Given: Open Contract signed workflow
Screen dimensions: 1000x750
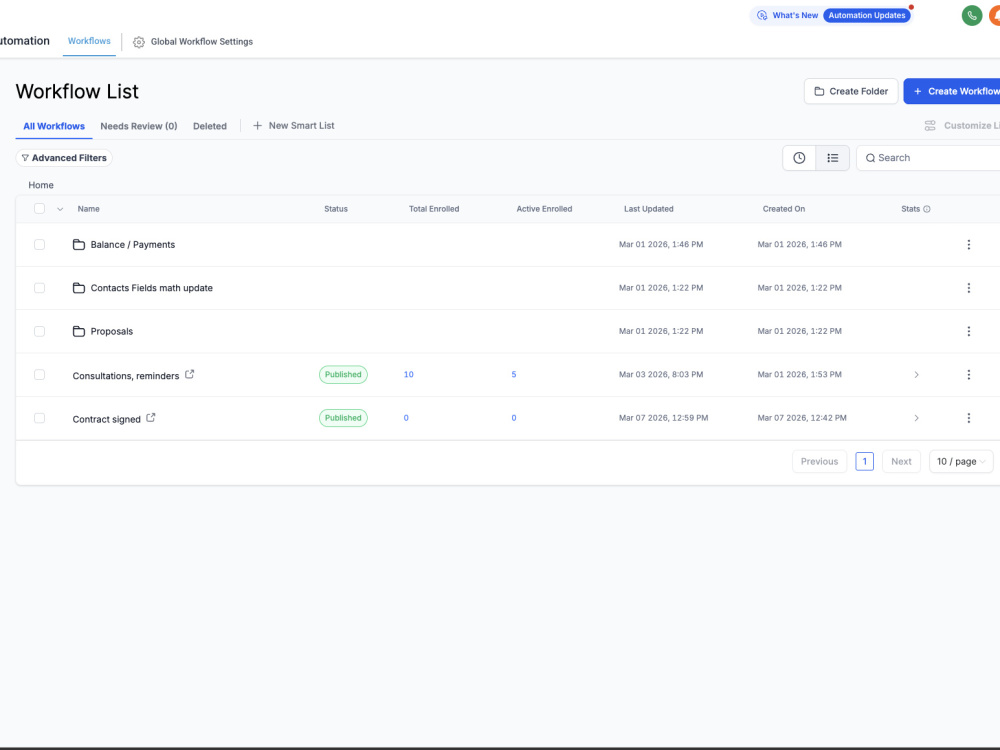Looking at the screenshot, I should 107,419.
